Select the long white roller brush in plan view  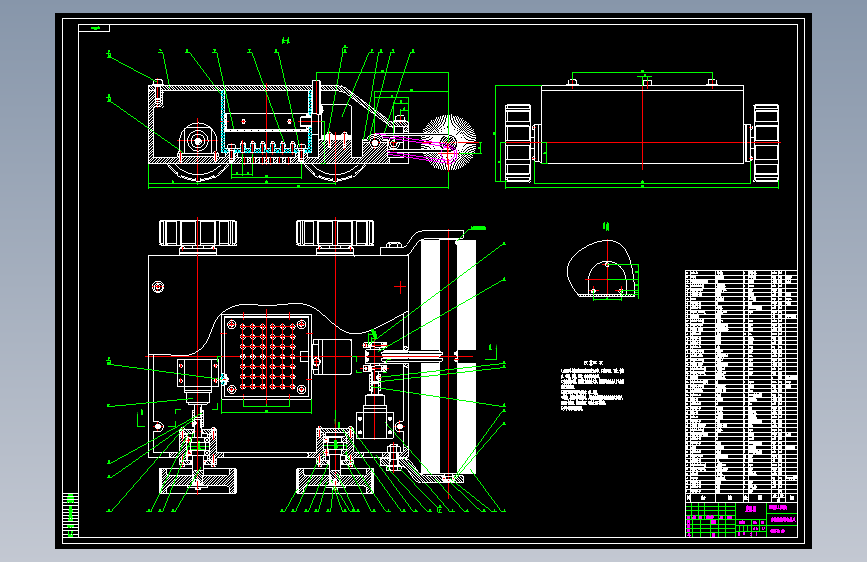pos(448,356)
